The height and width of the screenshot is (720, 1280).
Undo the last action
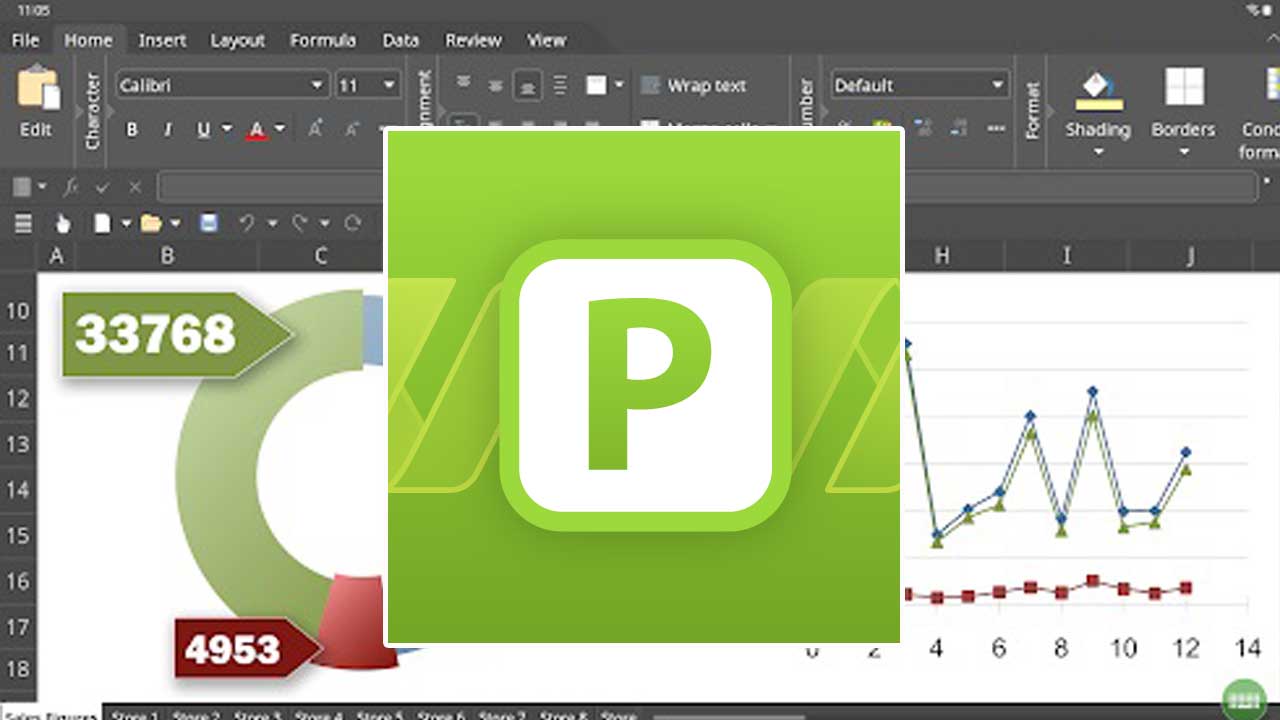(246, 223)
